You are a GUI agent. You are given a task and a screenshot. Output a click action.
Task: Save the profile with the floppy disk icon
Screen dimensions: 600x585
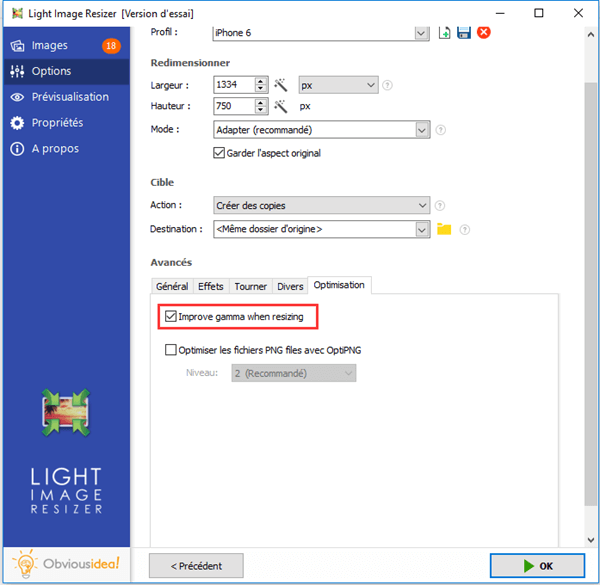pyautogui.click(x=464, y=33)
